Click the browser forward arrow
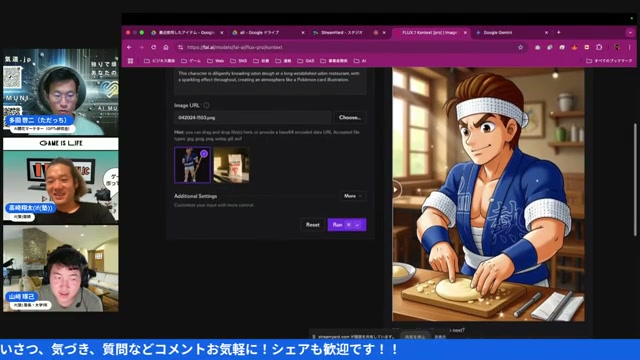Screen dimensions: 640x360 click(142, 47)
